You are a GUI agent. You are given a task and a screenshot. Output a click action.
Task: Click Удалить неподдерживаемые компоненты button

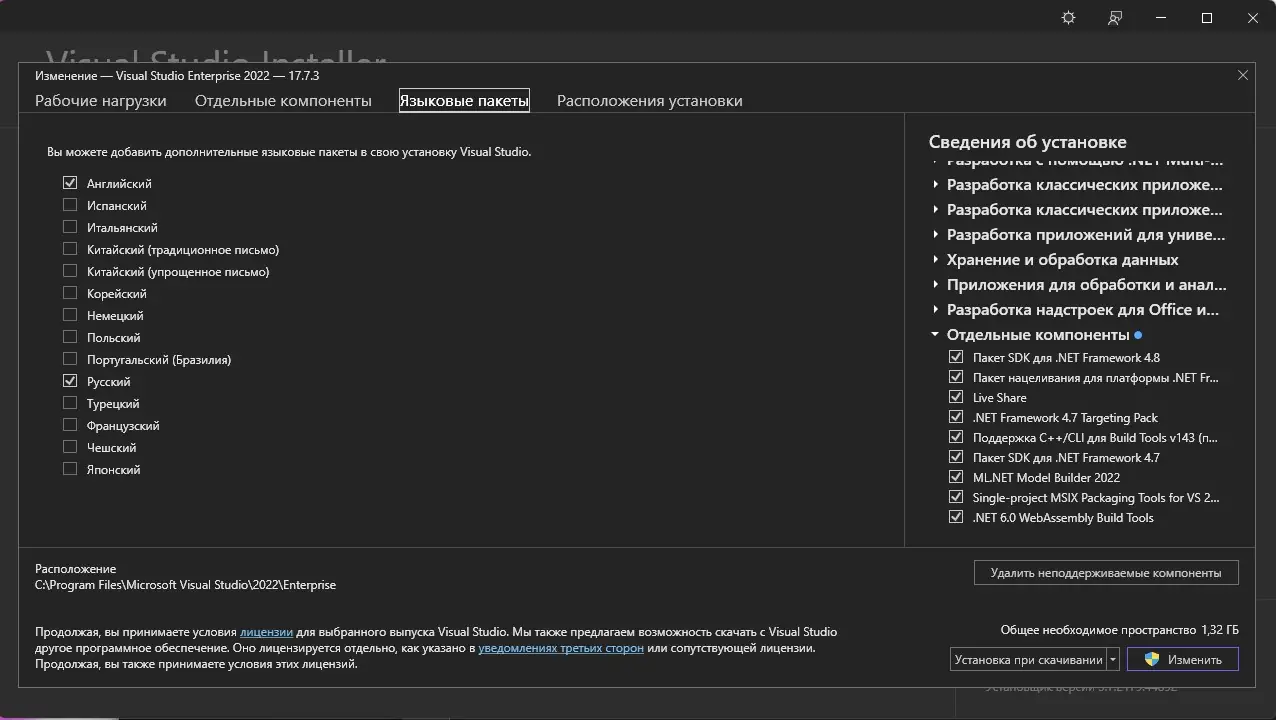tap(1105, 573)
